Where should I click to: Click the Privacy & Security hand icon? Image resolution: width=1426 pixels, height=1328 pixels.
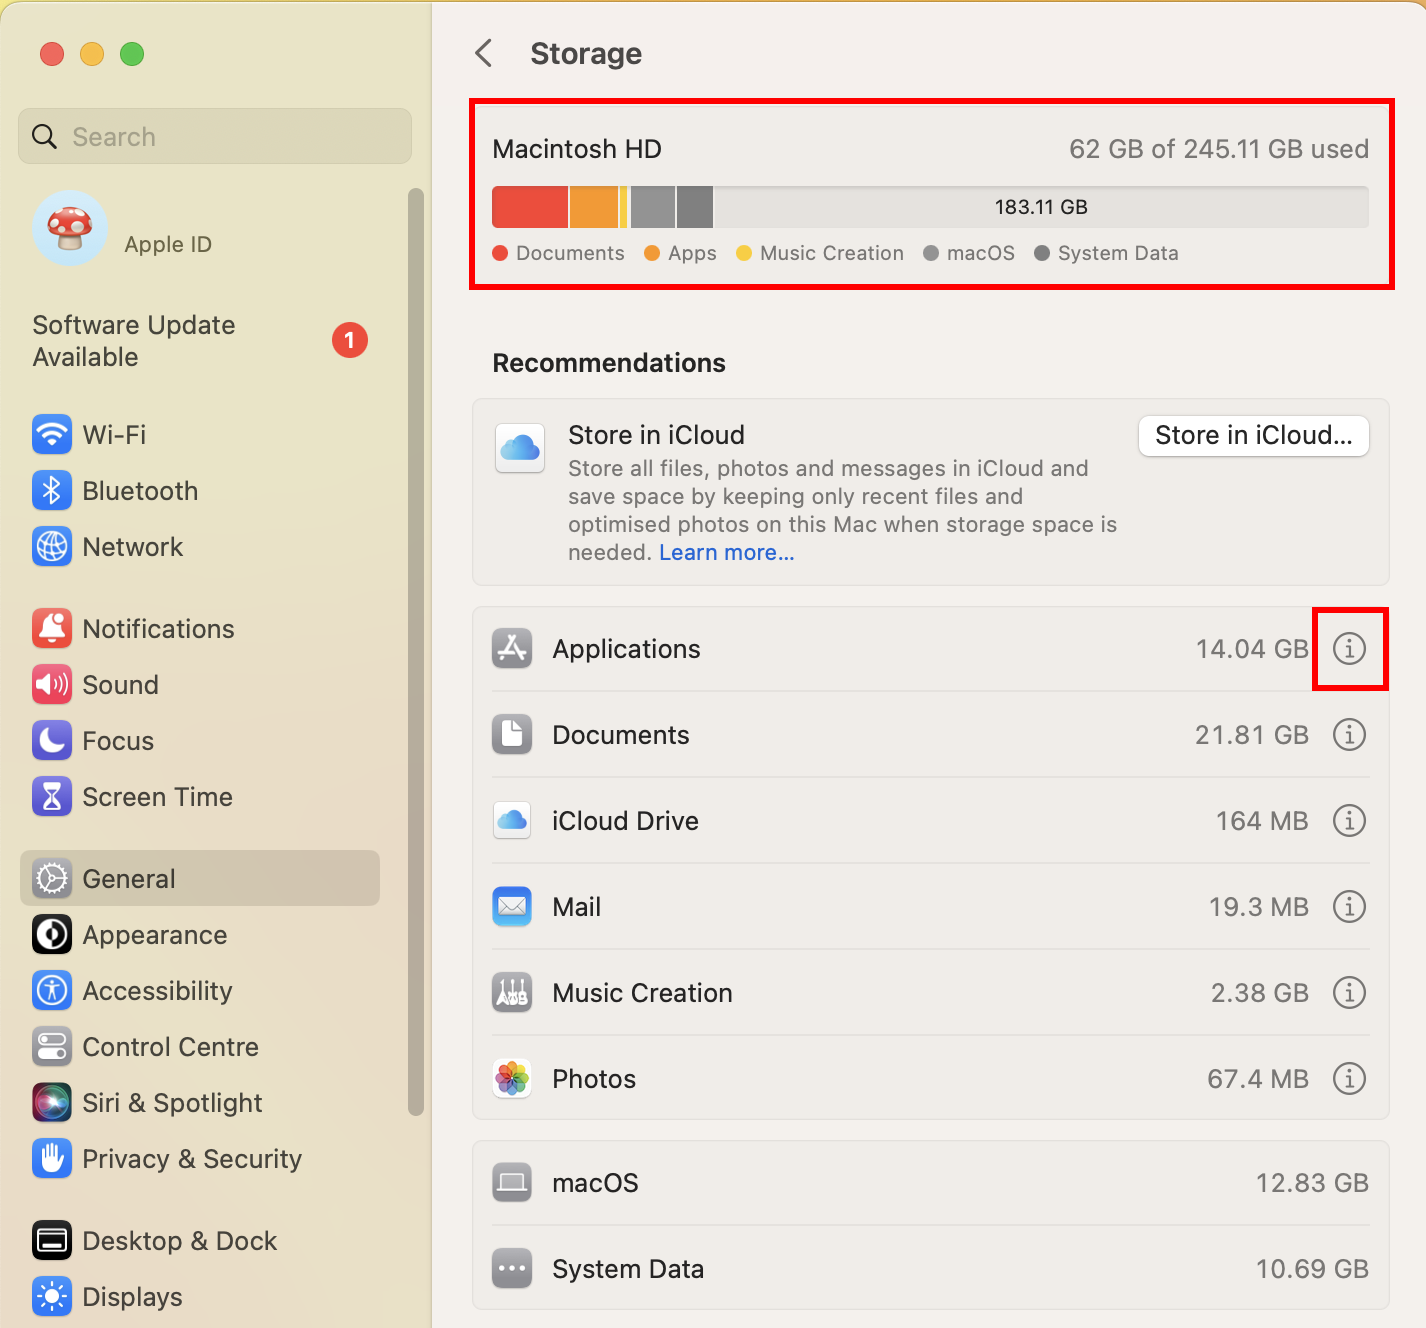(52, 1159)
